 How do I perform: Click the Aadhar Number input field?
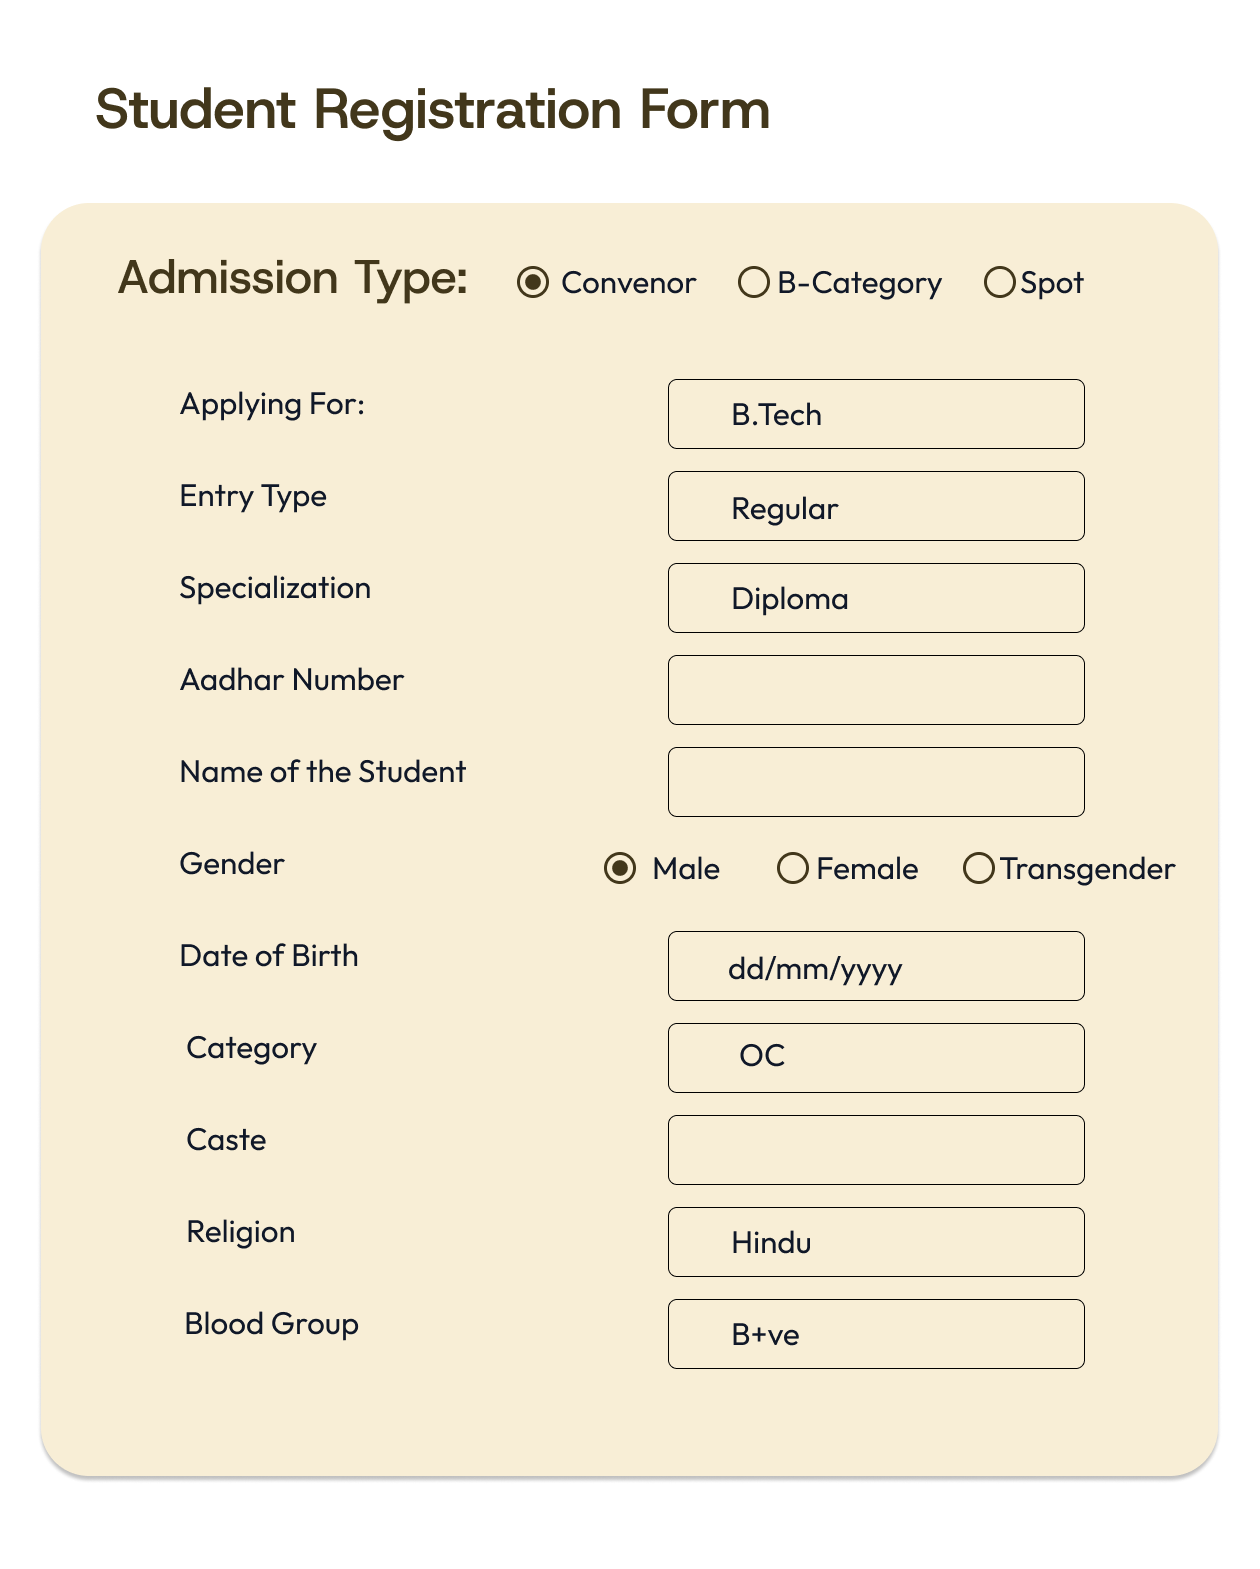876,690
